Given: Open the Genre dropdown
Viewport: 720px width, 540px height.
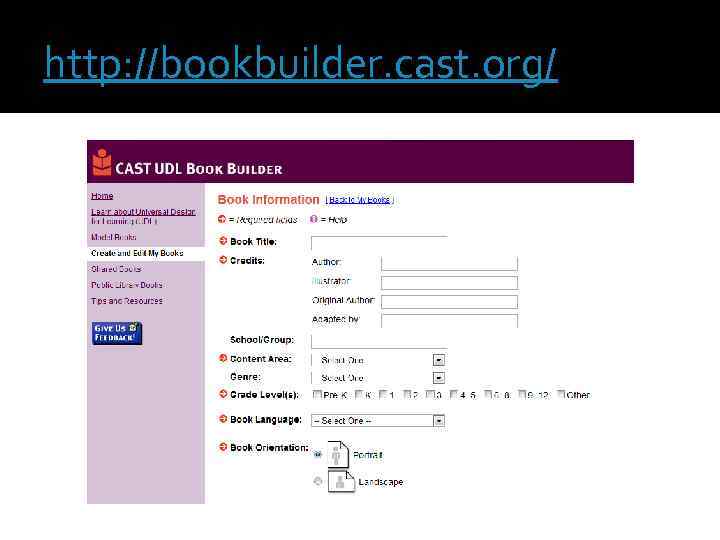Looking at the screenshot, I should 378,378.
